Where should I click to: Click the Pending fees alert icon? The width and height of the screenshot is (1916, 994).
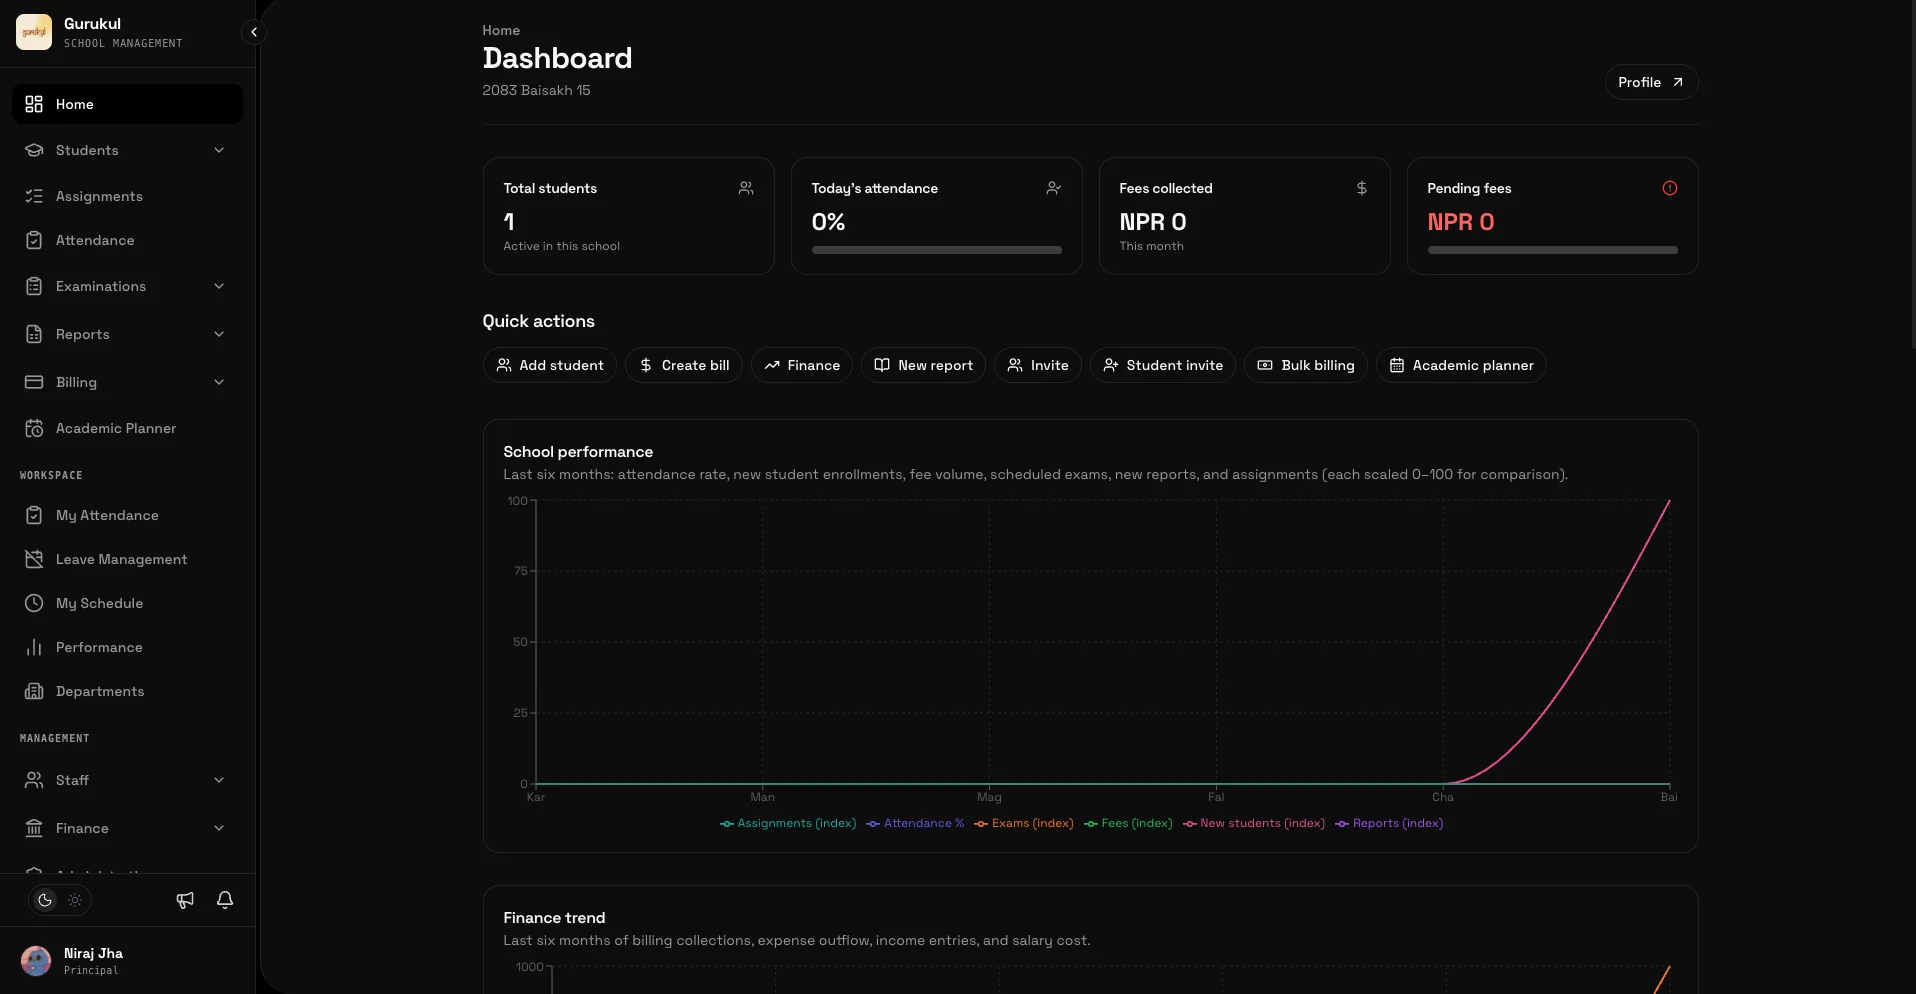1670,188
